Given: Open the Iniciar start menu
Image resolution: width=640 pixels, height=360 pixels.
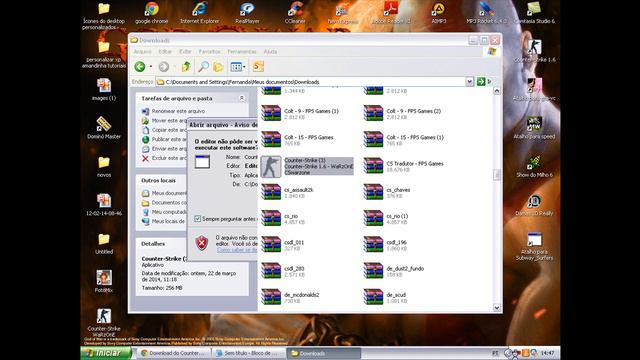Looking at the screenshot, I should (105, 353).
